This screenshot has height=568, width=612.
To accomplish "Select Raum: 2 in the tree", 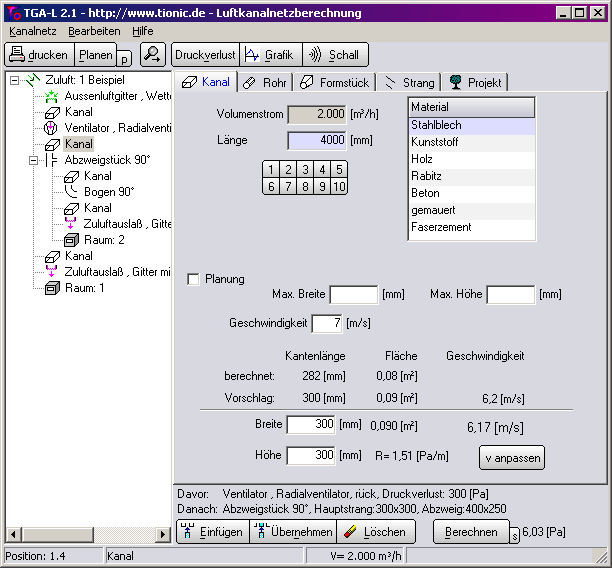I will (x=102, y=240).
